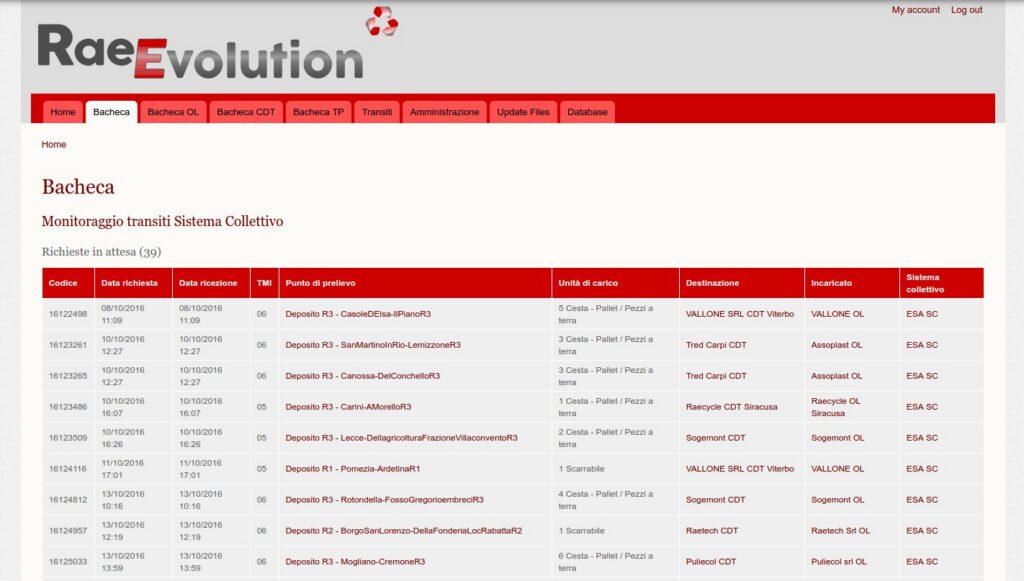Viewport: 1024px width, 581px height.
Task: Open Deposito R3 - Rotondella-FossoGregorioembreciR3 link
Action: point(384,500)
